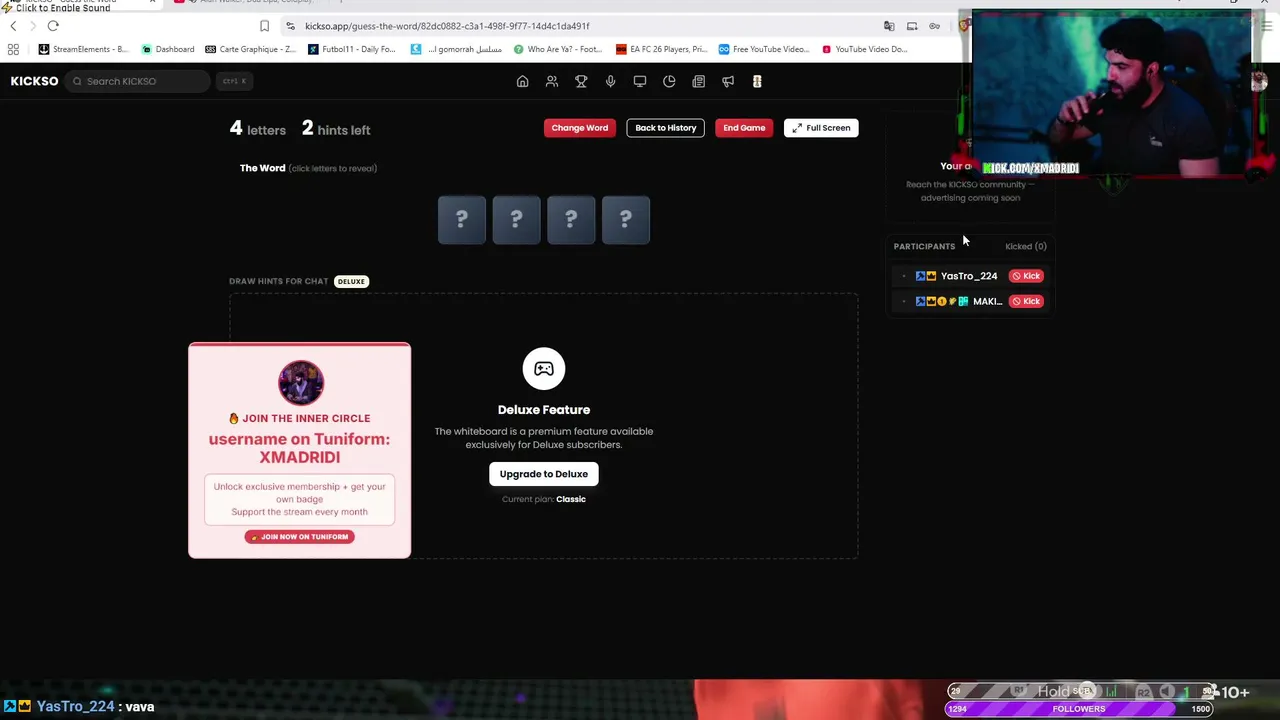Open the Carte Graphique bookmark
The height and width of the screenshot is (720, 1280).
coord(250,49)
